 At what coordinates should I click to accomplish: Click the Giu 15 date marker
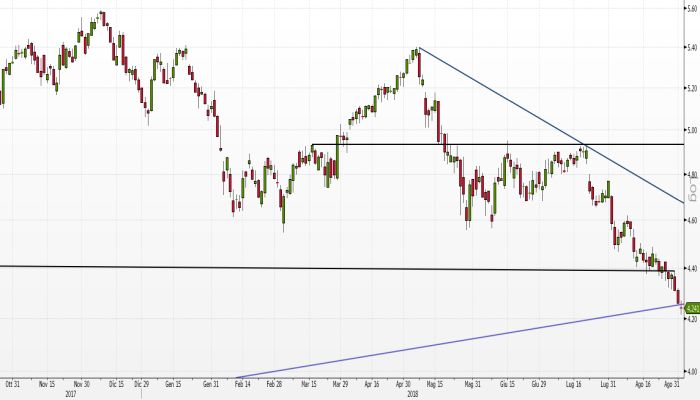pyautogui.click(x=507, y=383)
